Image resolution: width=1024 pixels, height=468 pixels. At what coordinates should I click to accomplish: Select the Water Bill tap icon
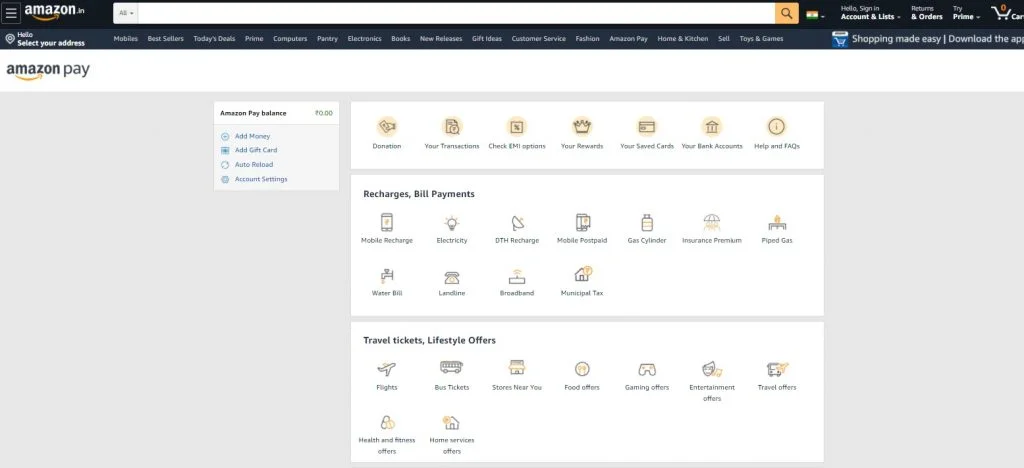[x=387, y=275]
